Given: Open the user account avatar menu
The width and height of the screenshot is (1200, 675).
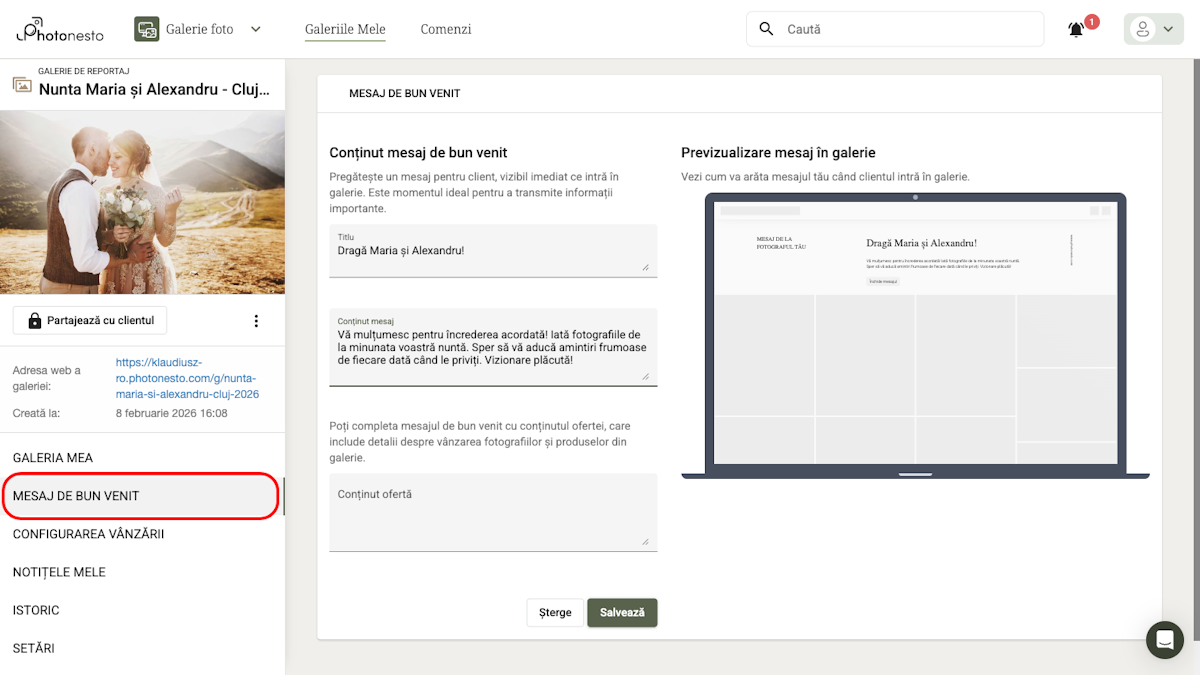Looking at the screenshot, I should [1154, 29].
